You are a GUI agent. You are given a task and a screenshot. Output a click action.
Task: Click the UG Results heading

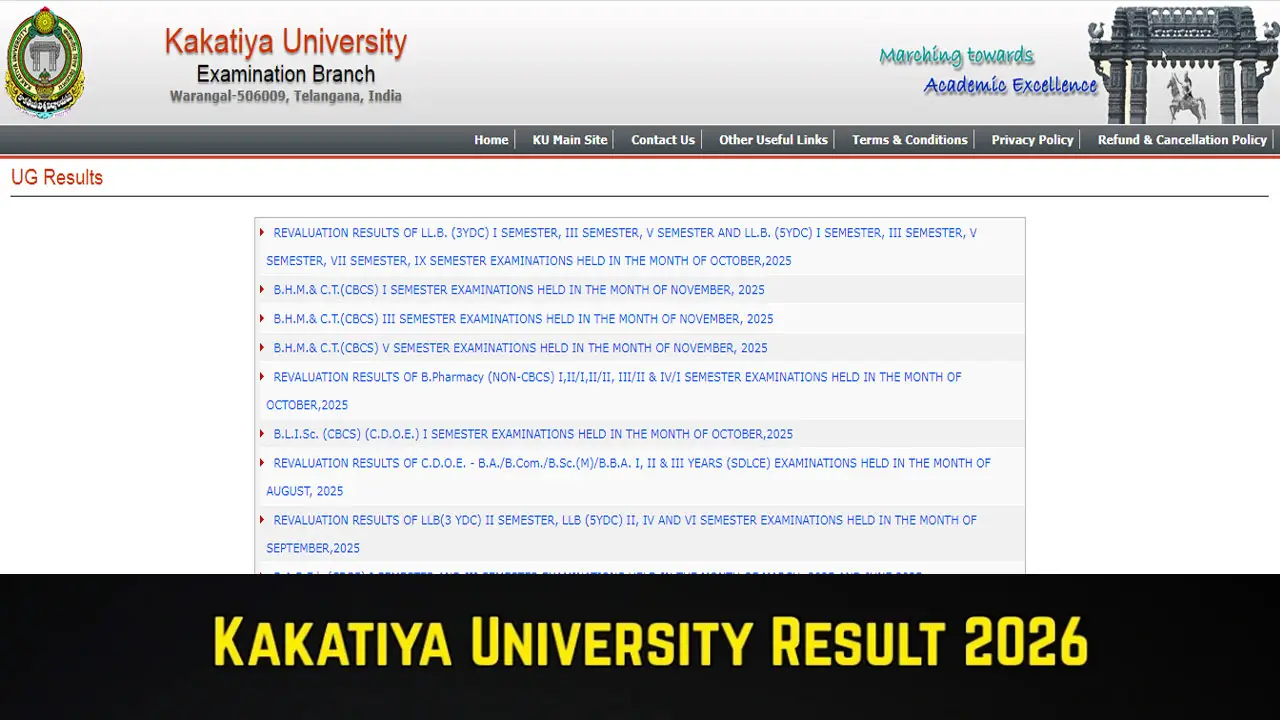point(57,177)
